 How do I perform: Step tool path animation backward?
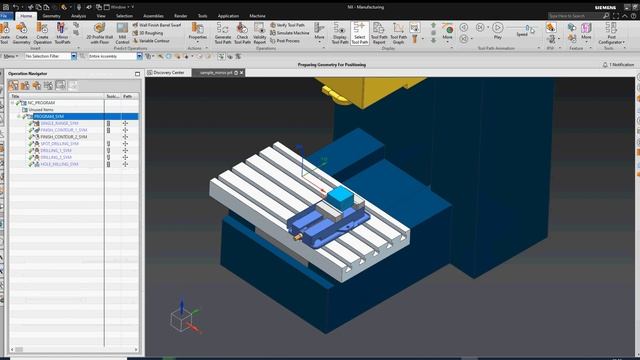coord(464,27)
